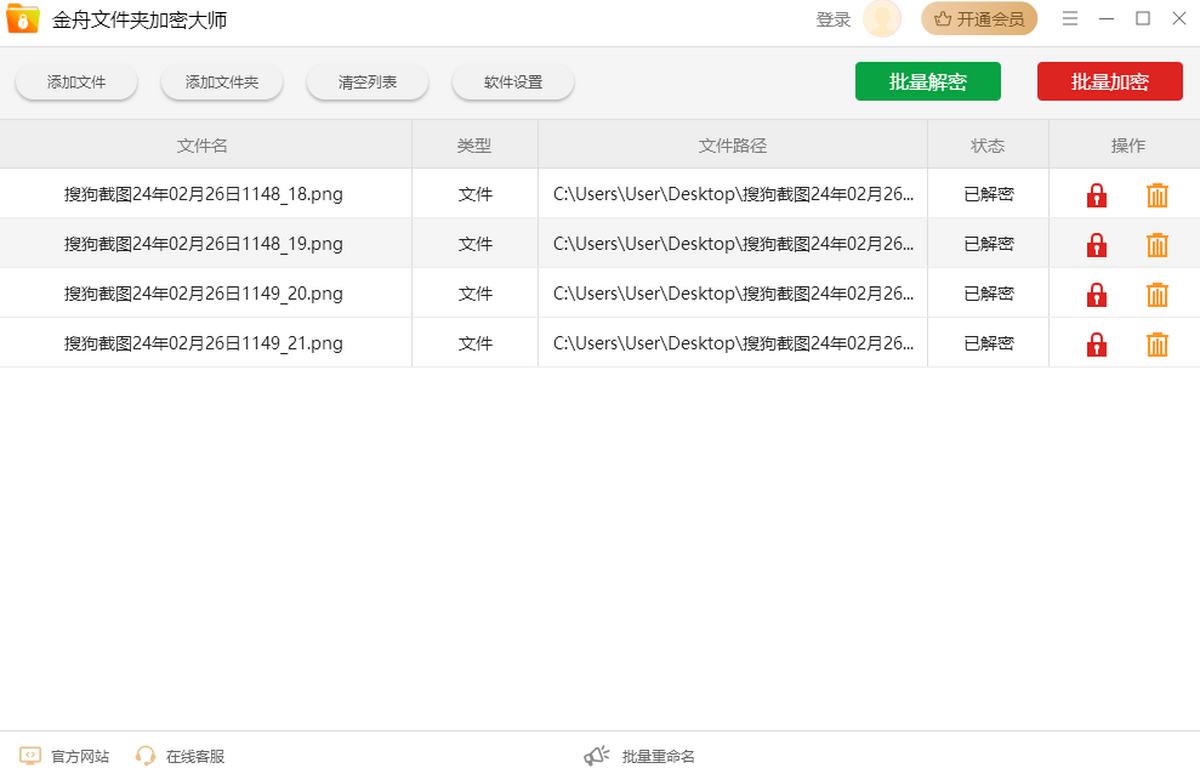1200x774 pixels.
Task: Open 在线客服 online support
Action: pos(182,756)
